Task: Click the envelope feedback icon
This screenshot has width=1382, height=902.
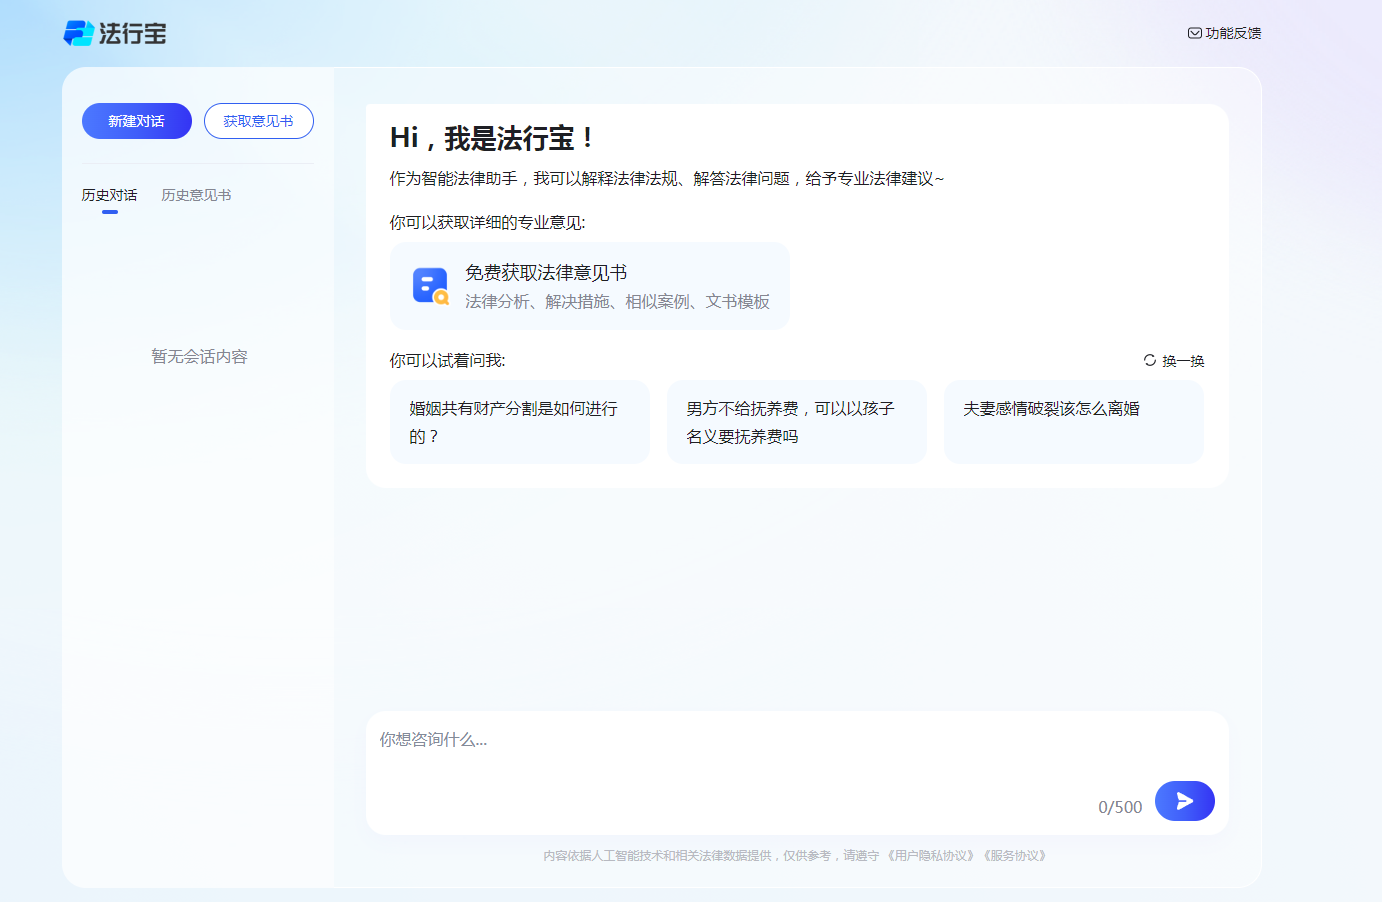Action: (1194, 33)
